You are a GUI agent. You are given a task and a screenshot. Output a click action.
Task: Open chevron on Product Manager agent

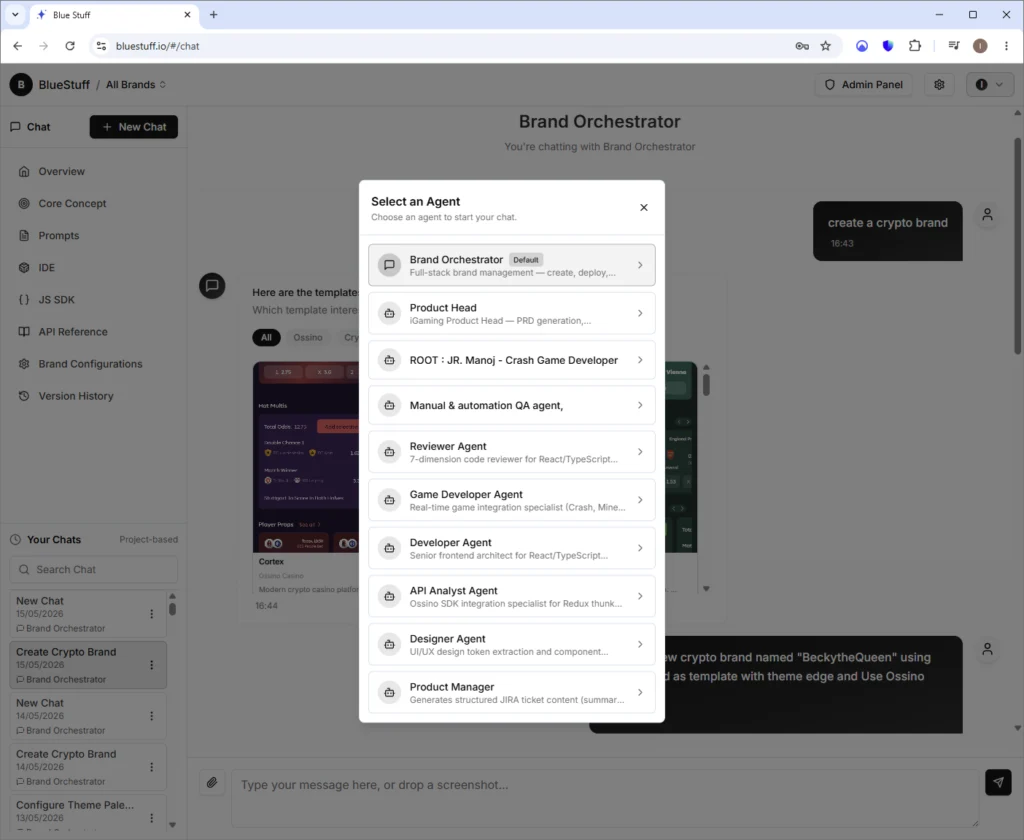coord(640,692)
